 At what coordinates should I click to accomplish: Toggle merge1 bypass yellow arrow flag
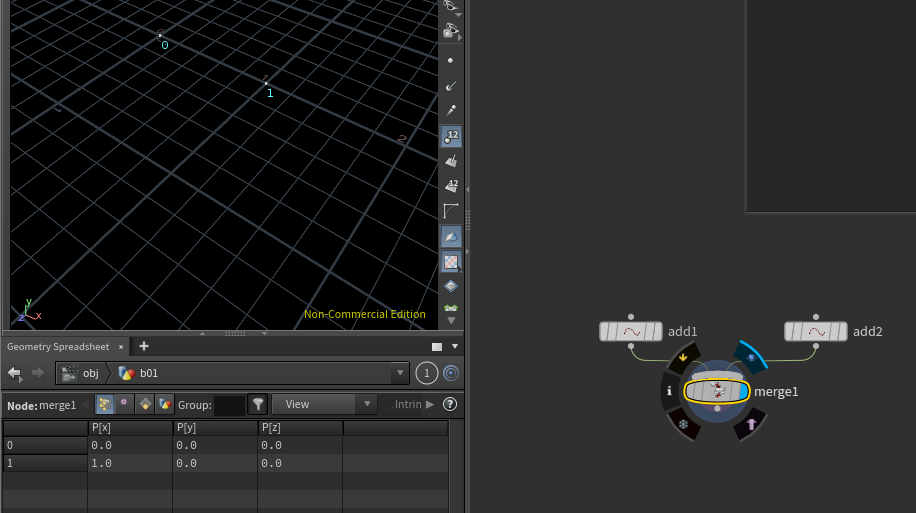click(683, 357)
